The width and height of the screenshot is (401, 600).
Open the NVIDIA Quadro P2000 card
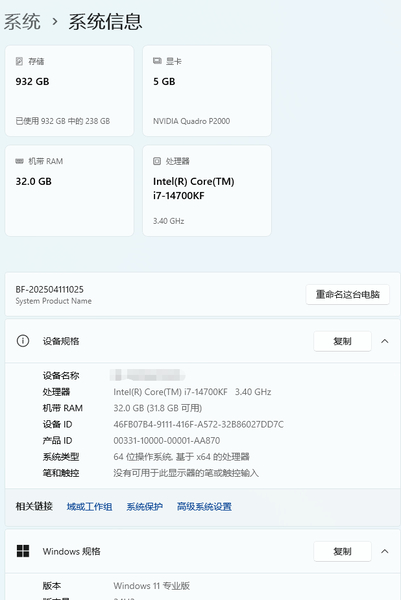tap(207, 91)
